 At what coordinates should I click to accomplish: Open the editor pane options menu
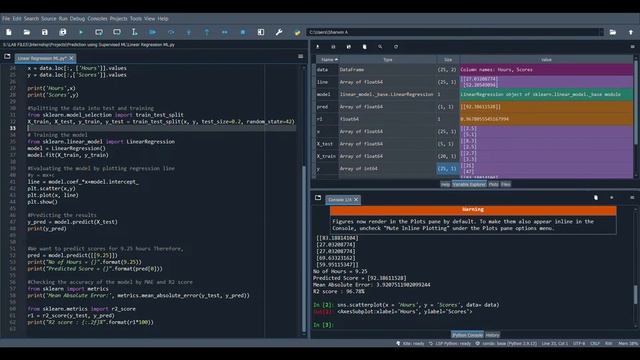[x=300, y=56]
